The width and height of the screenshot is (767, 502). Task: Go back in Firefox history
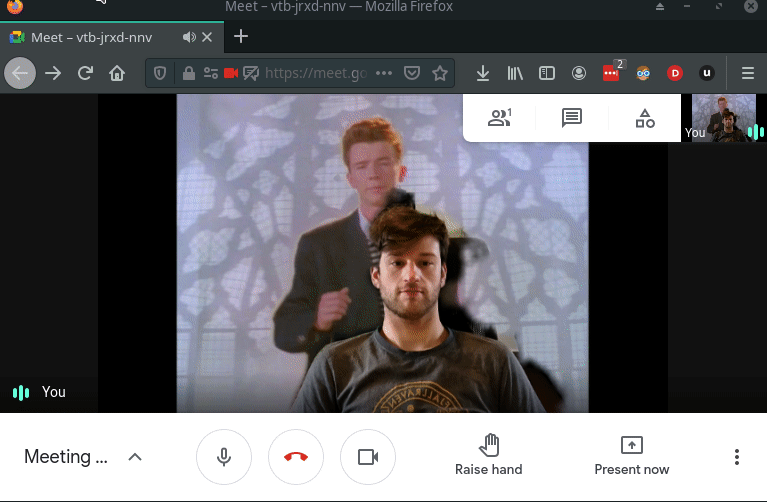pyautogui.click(x=20, y=73)
